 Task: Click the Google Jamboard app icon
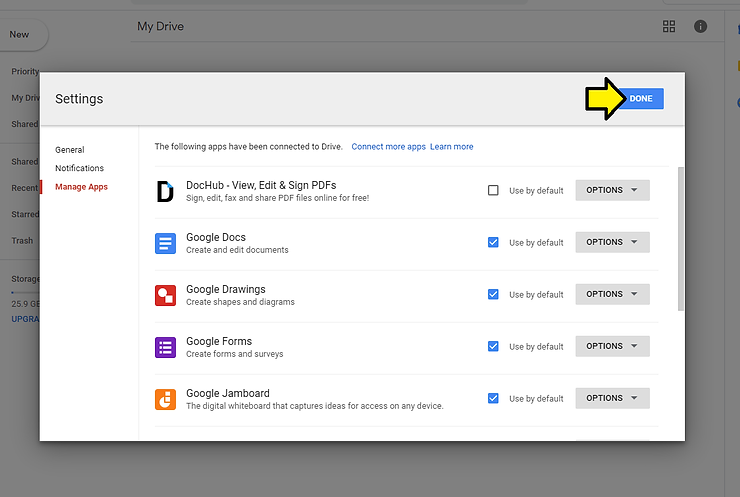click(x=165, y=399)
